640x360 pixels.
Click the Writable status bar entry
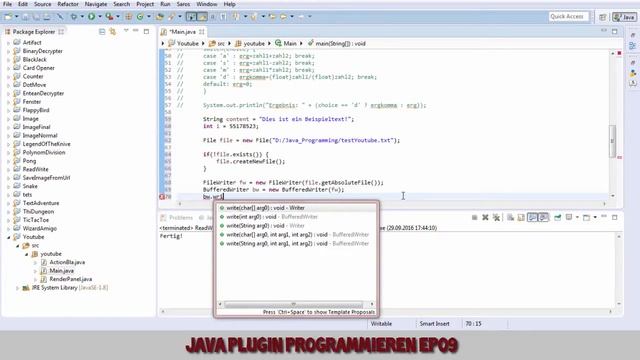[381, 324]
